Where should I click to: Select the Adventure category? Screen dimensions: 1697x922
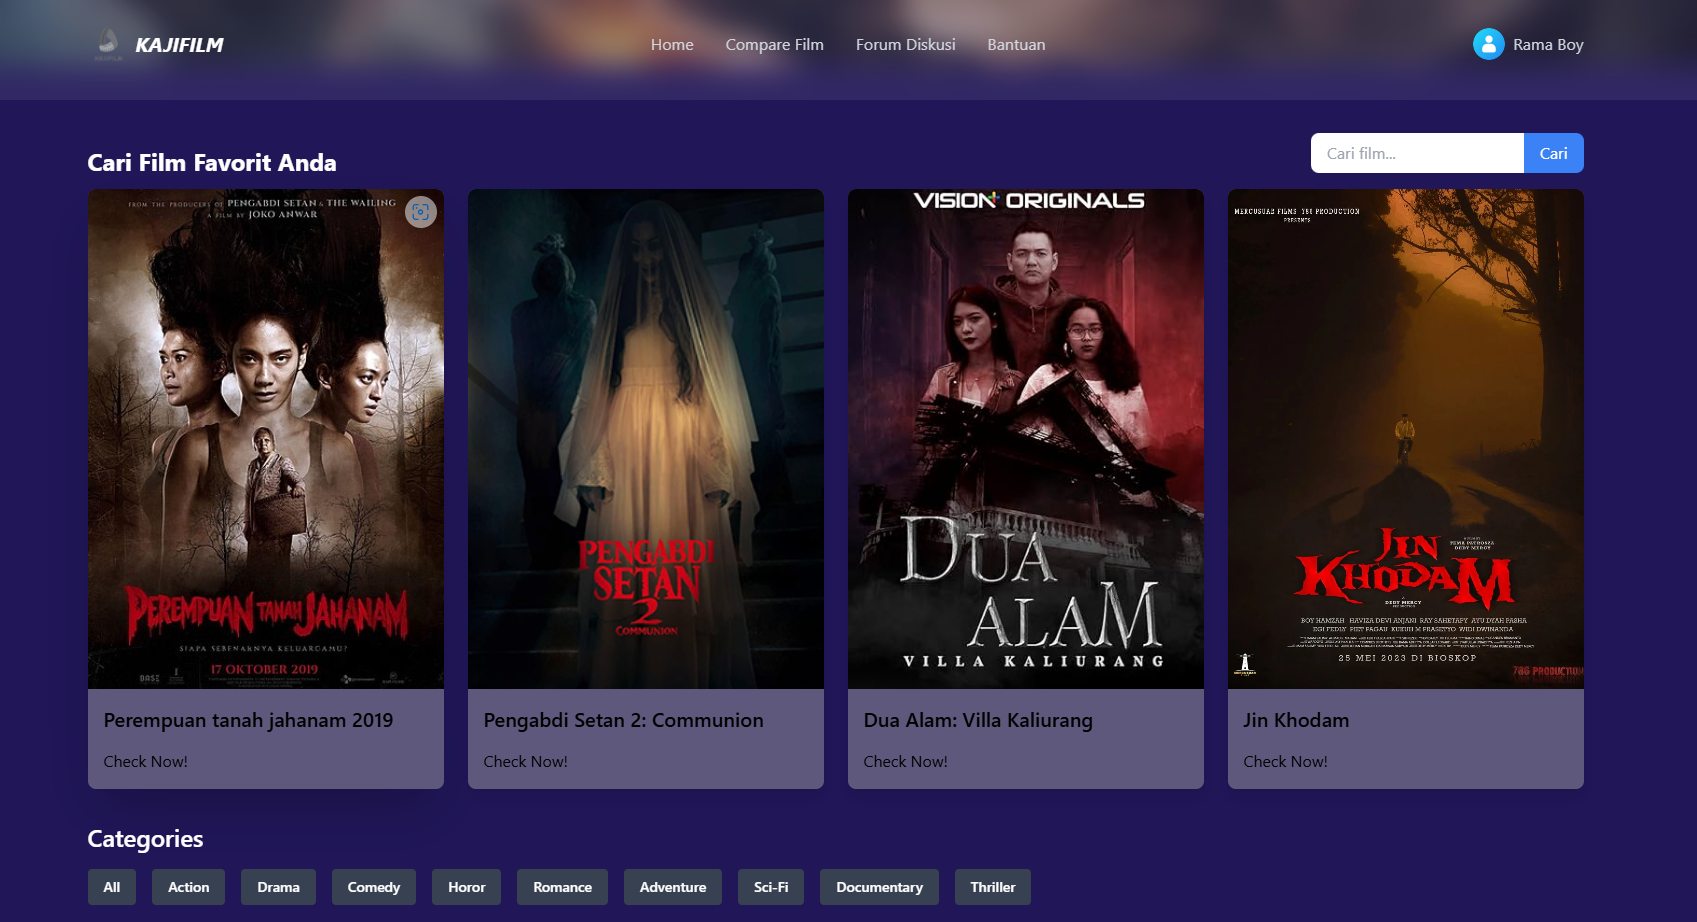pyautogui.click(x=673, y=887)
